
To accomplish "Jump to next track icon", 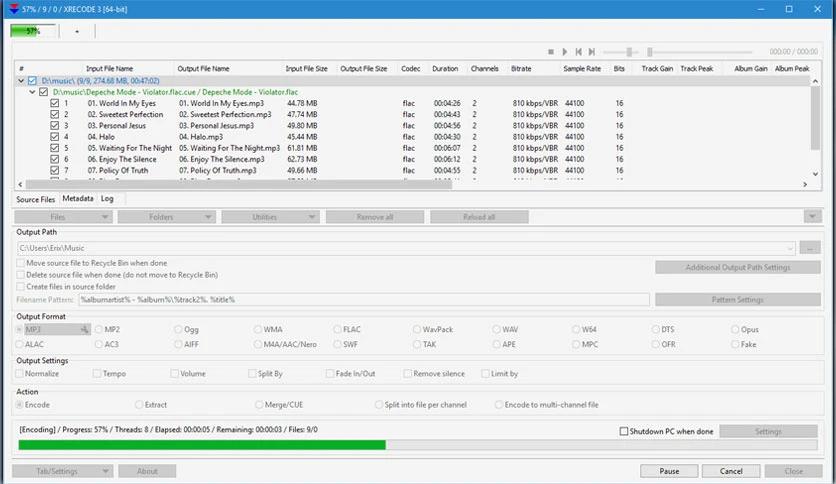I will (592, 52).
